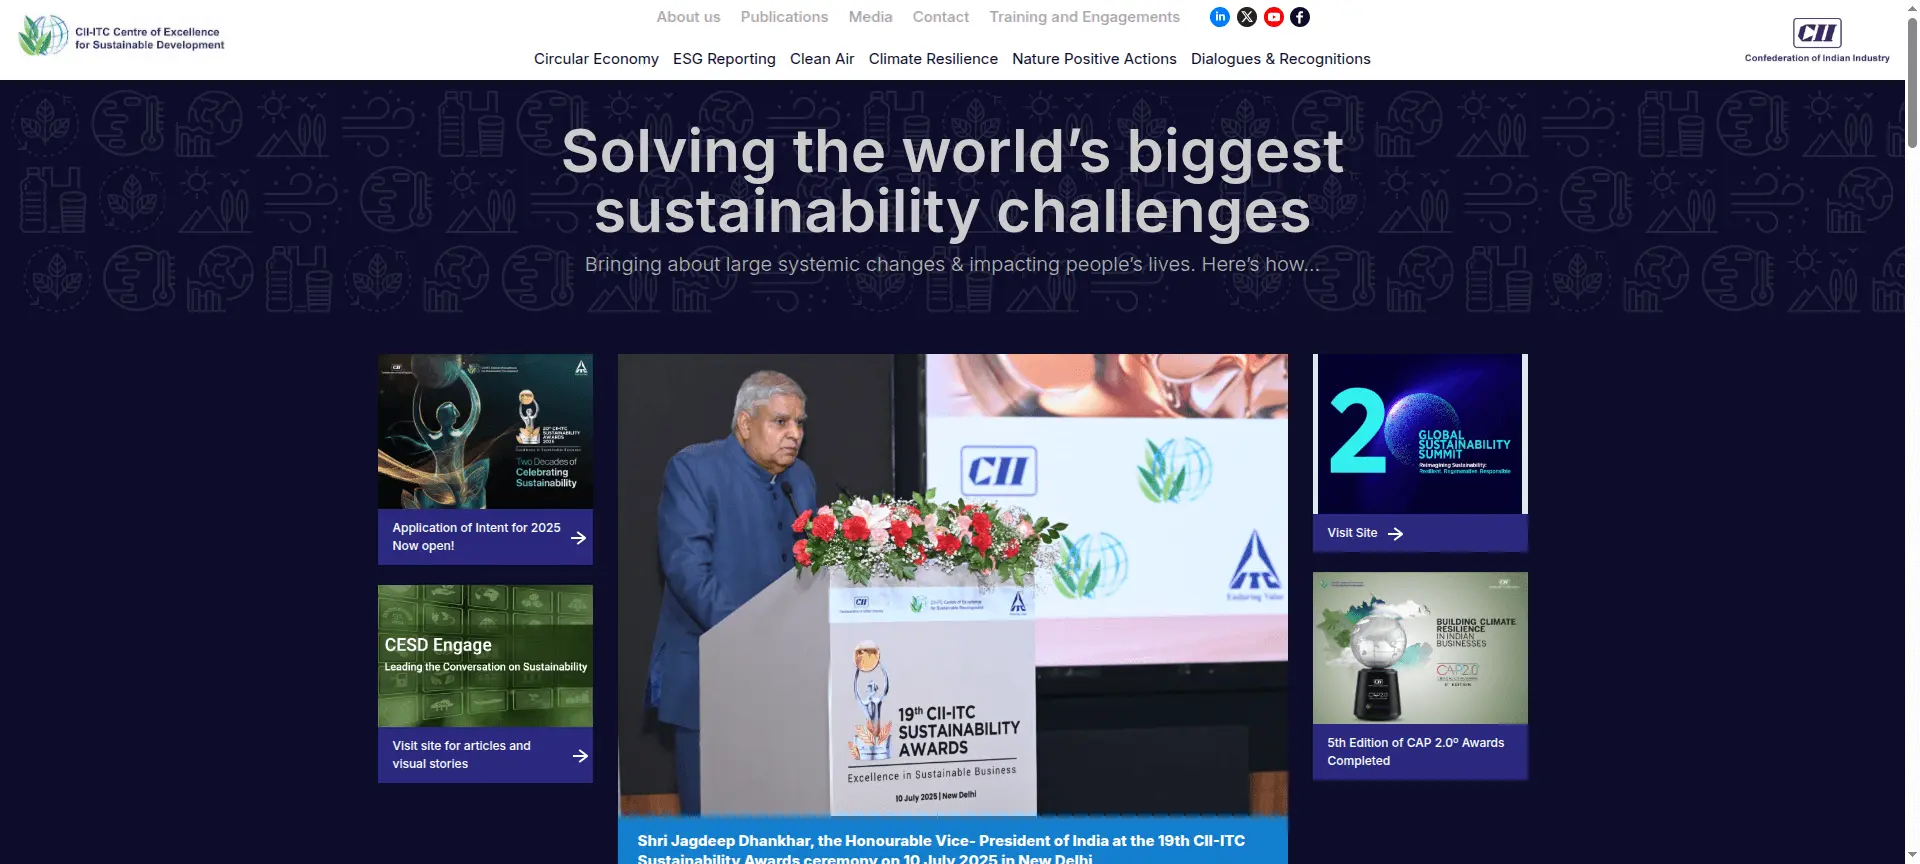Click the Confederation of Indian Industry logo
Image resolution: width=1920 pixels, height=864 pixels.
pyautogui.click(x=1817, y=41)
